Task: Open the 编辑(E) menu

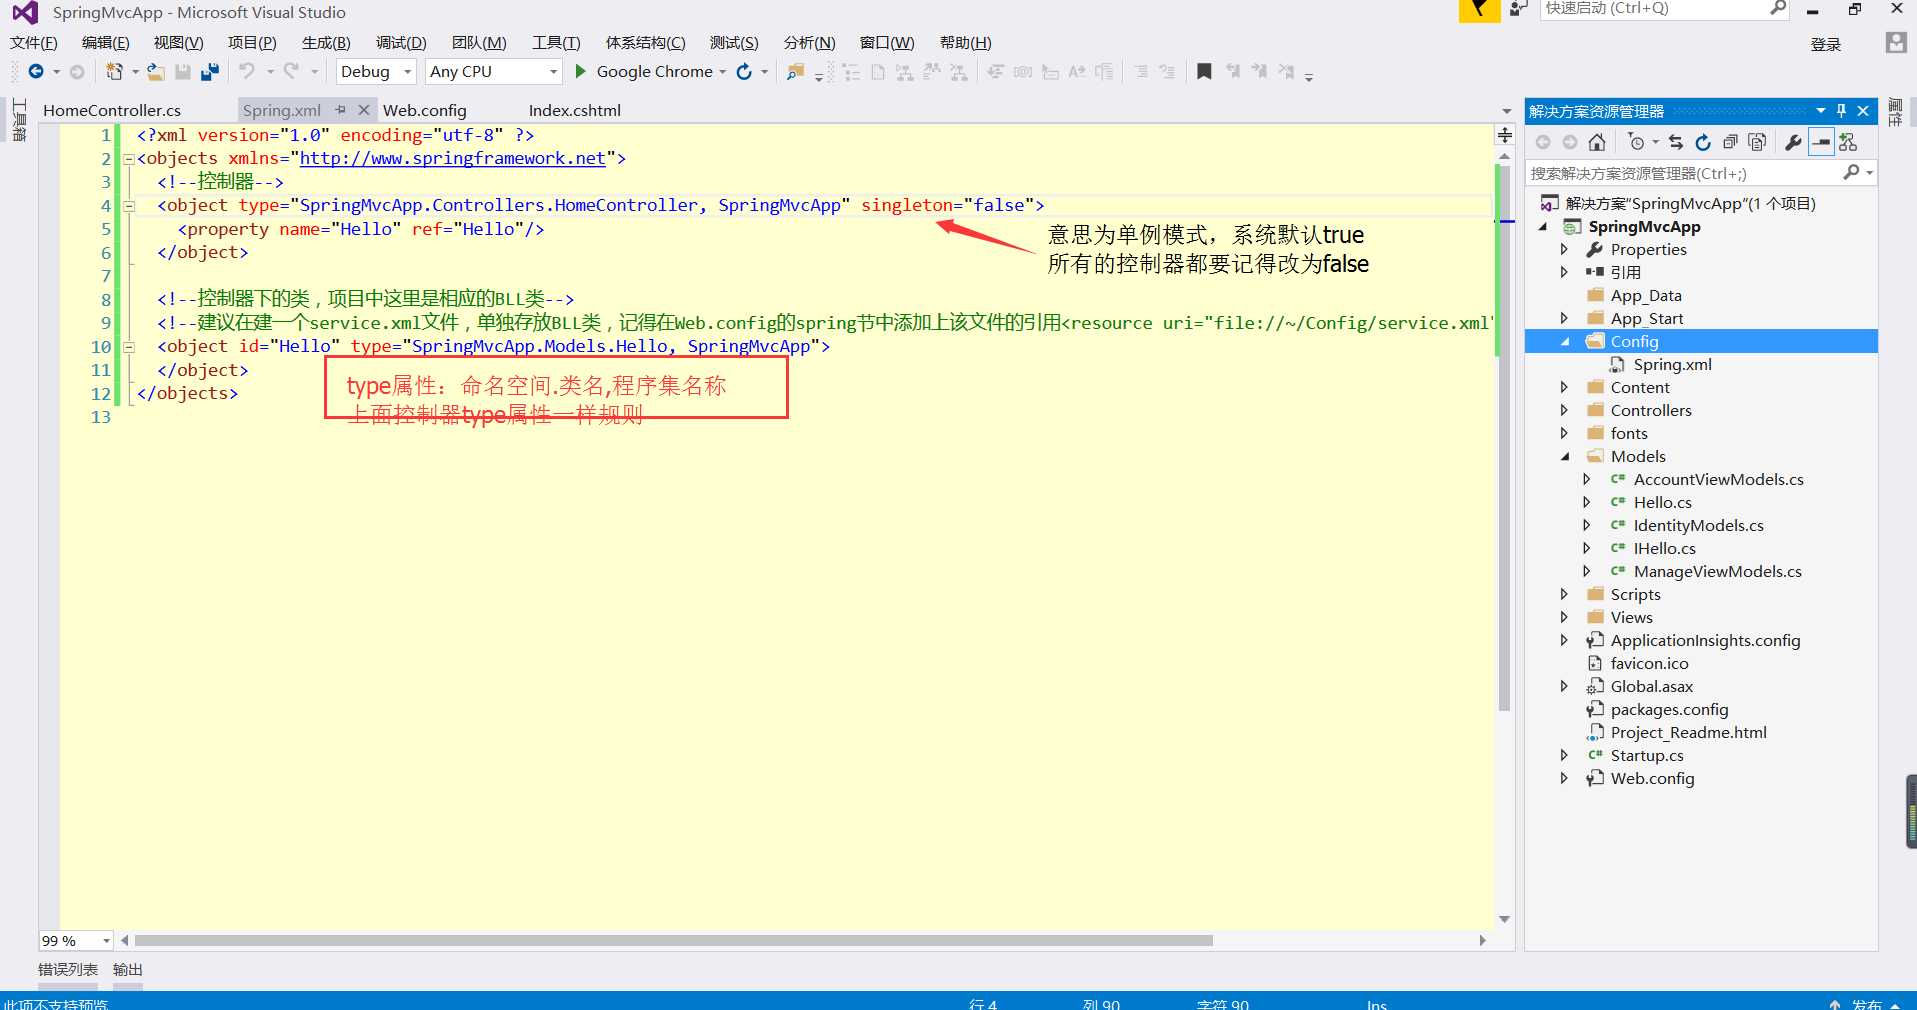Action: (105, 43)
